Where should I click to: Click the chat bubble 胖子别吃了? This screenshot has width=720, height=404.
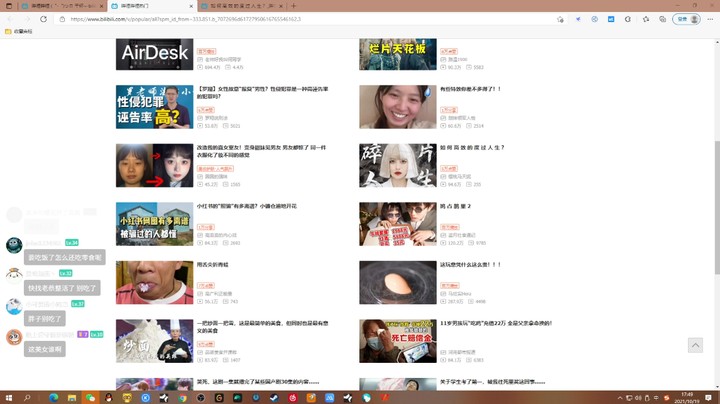click(x=45, y=319)
